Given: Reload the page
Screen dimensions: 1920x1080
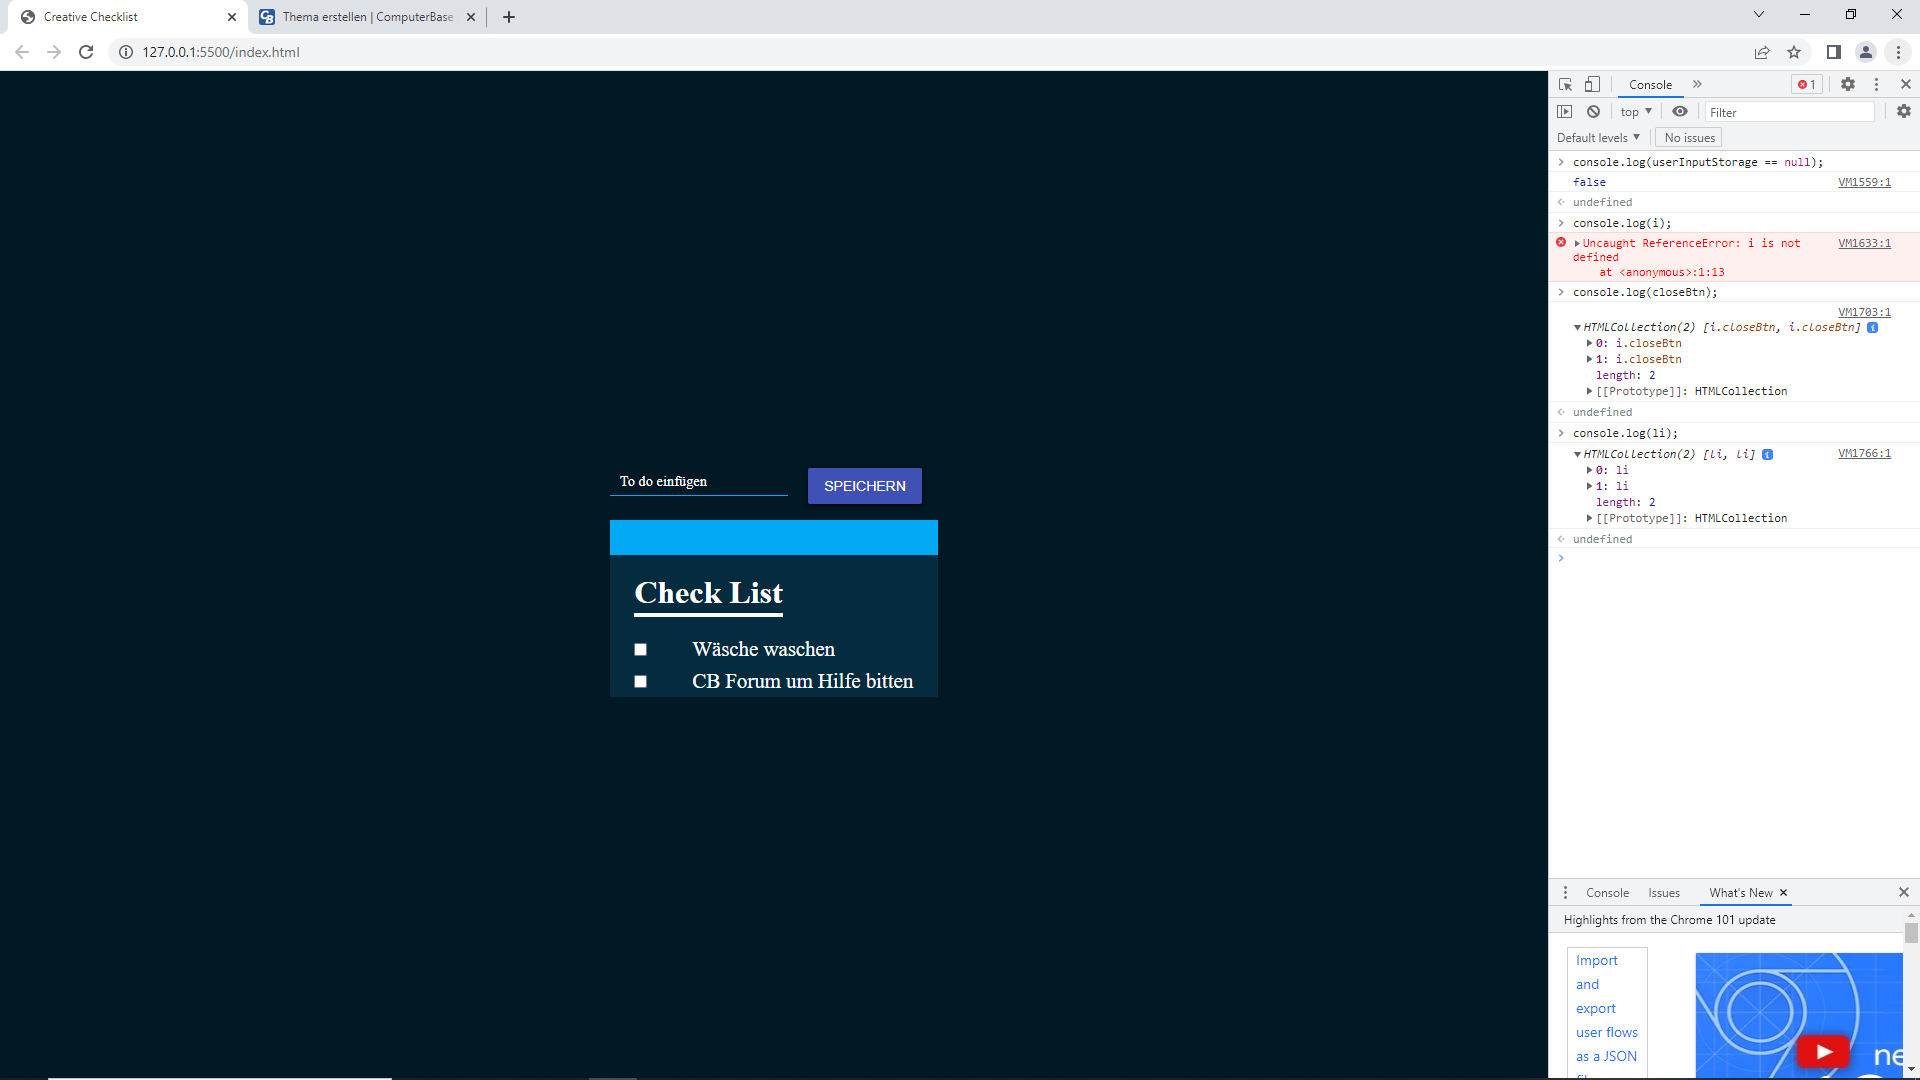Looking at the screenshot, I should 86,52.
